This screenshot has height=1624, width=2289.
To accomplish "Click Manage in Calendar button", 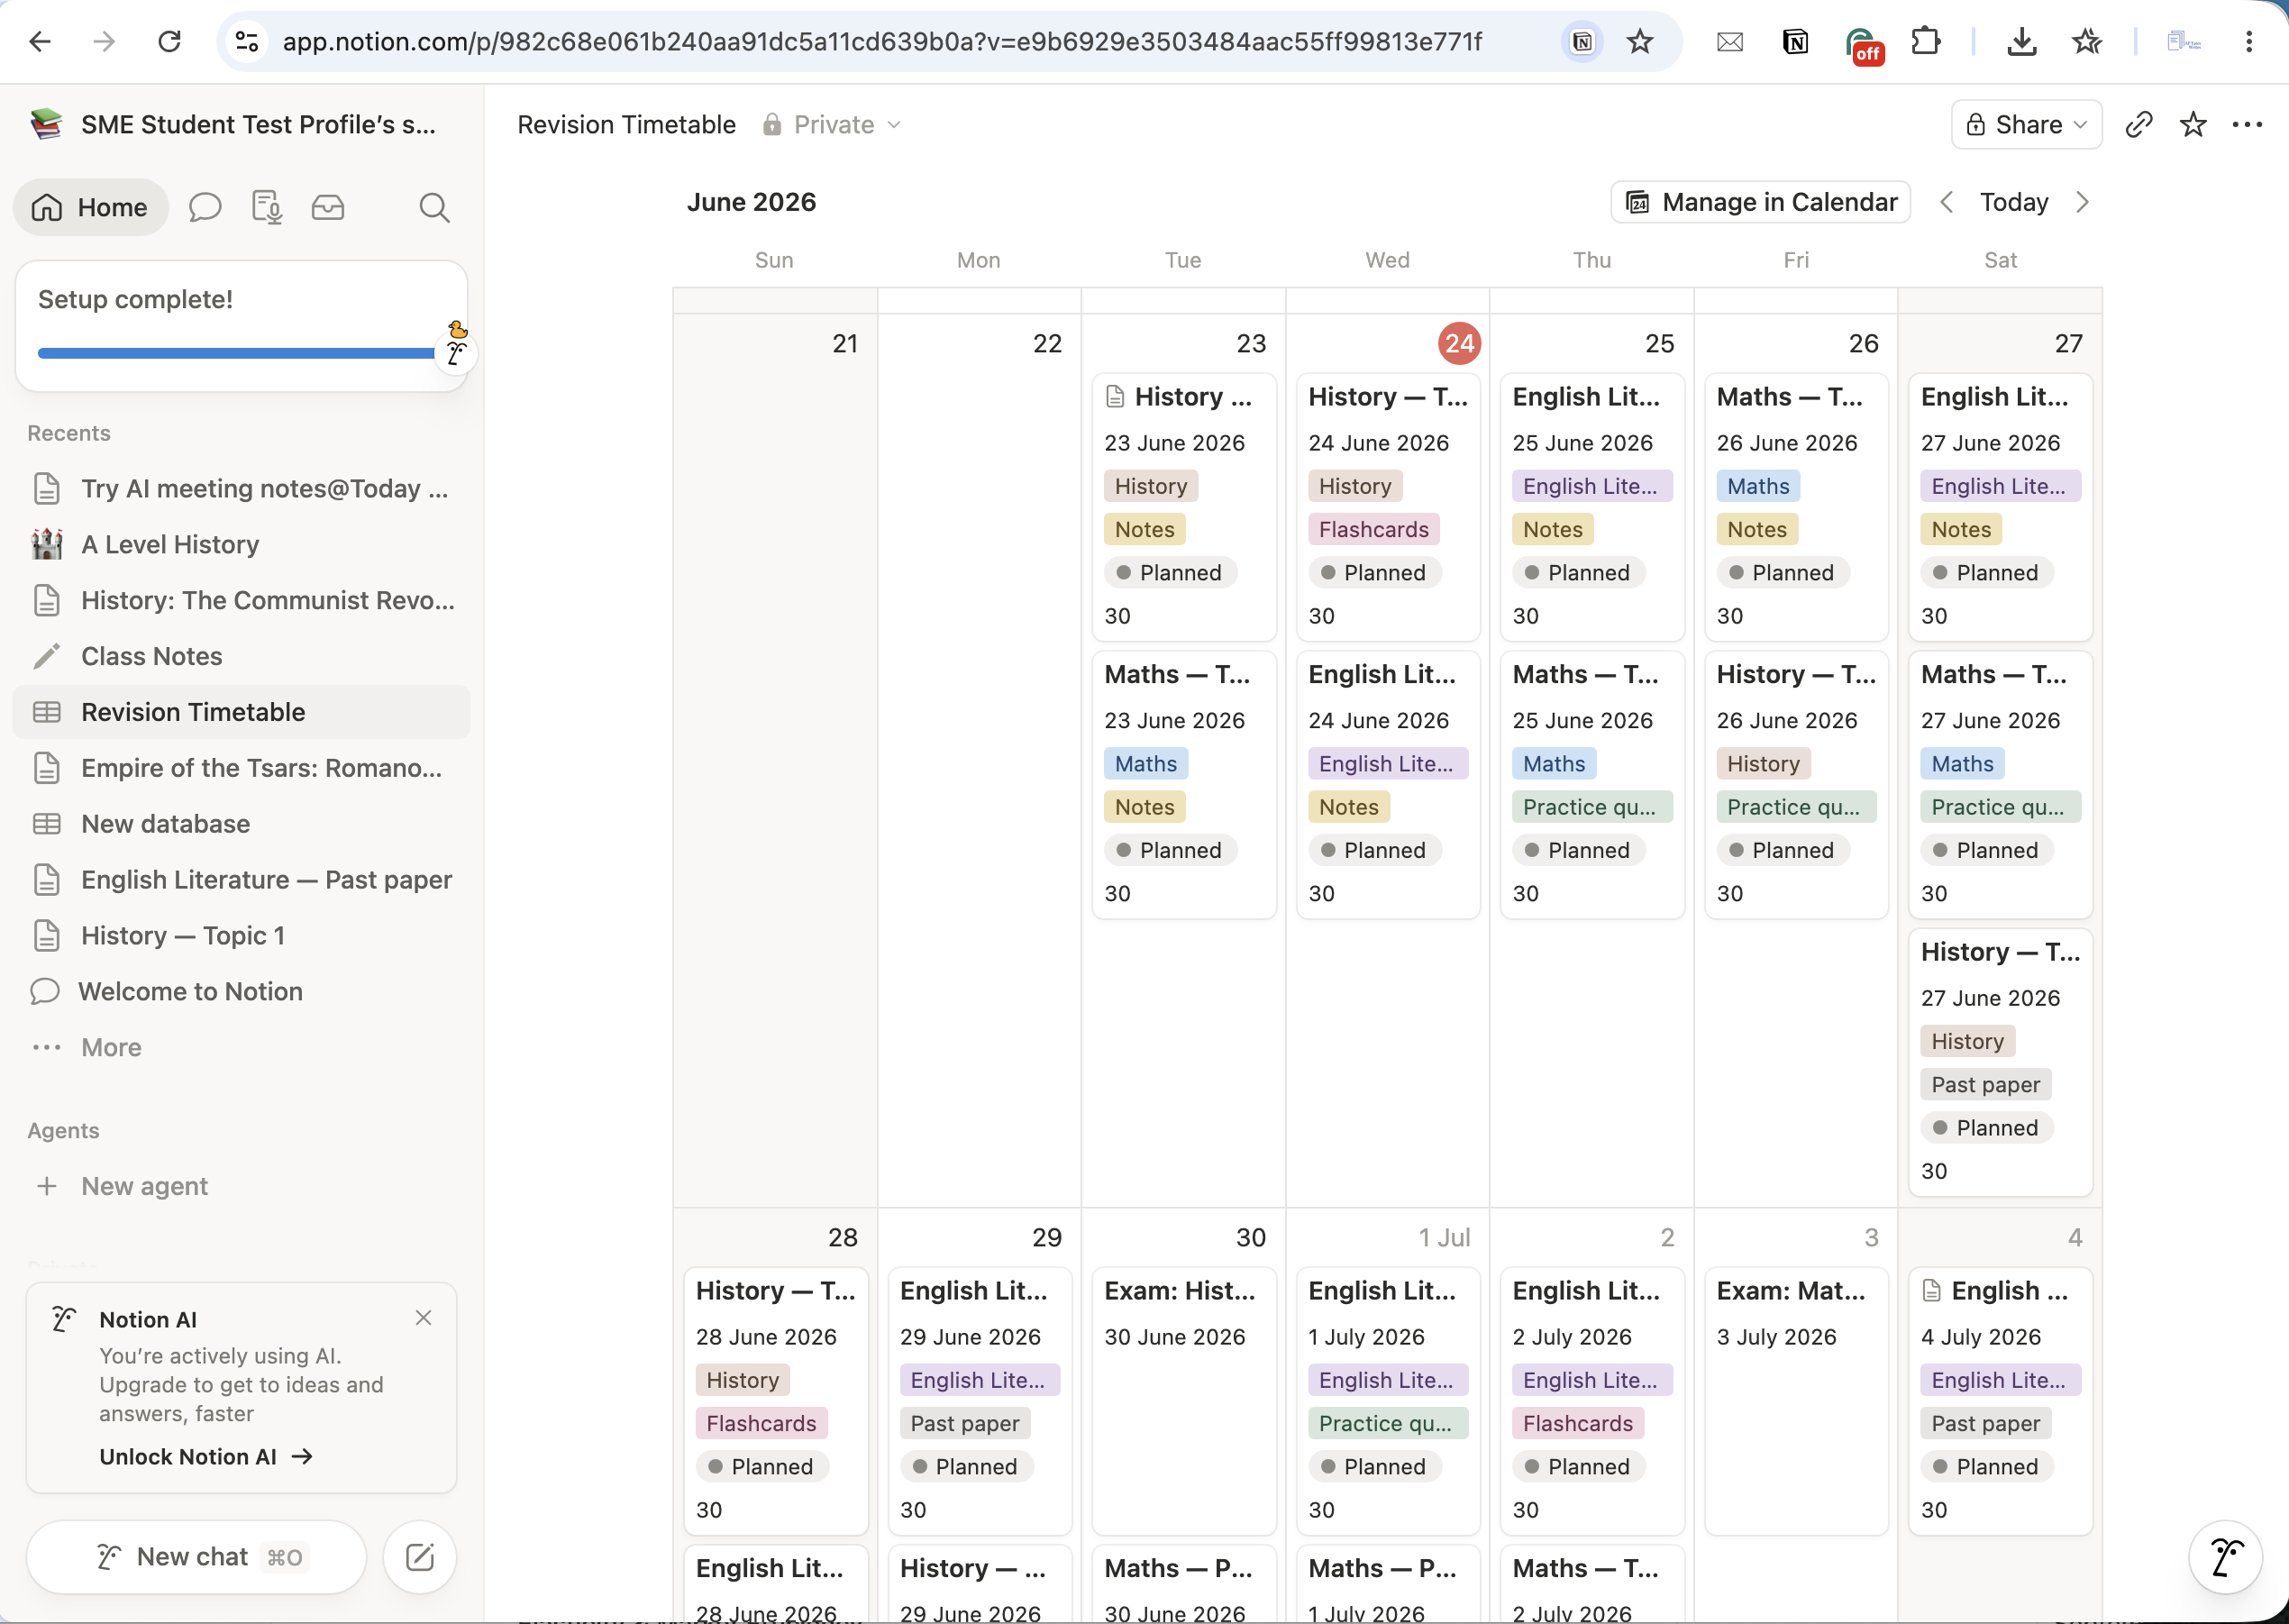I will tap(1760, 202).
